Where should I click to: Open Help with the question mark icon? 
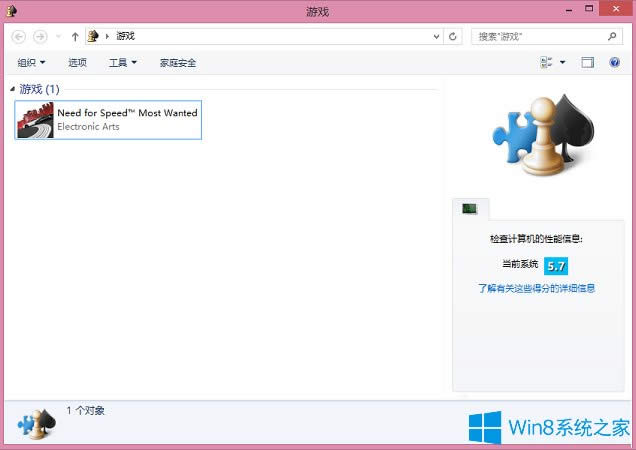coord(615,62)
